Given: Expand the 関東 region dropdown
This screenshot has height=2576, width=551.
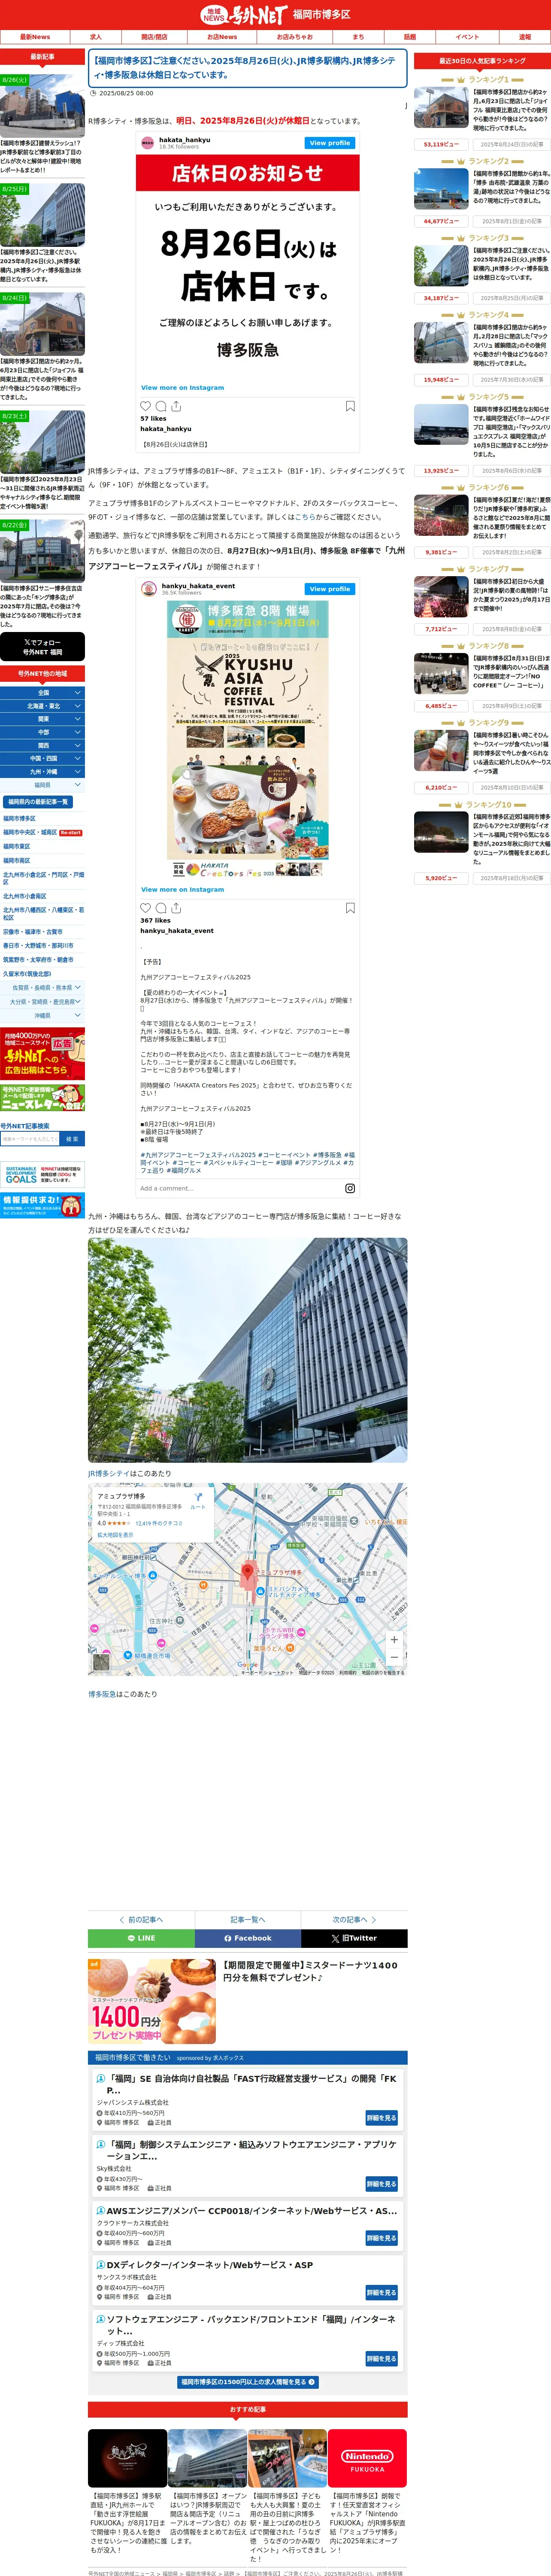Looking at the screenshot, I should tap(42, 719).
